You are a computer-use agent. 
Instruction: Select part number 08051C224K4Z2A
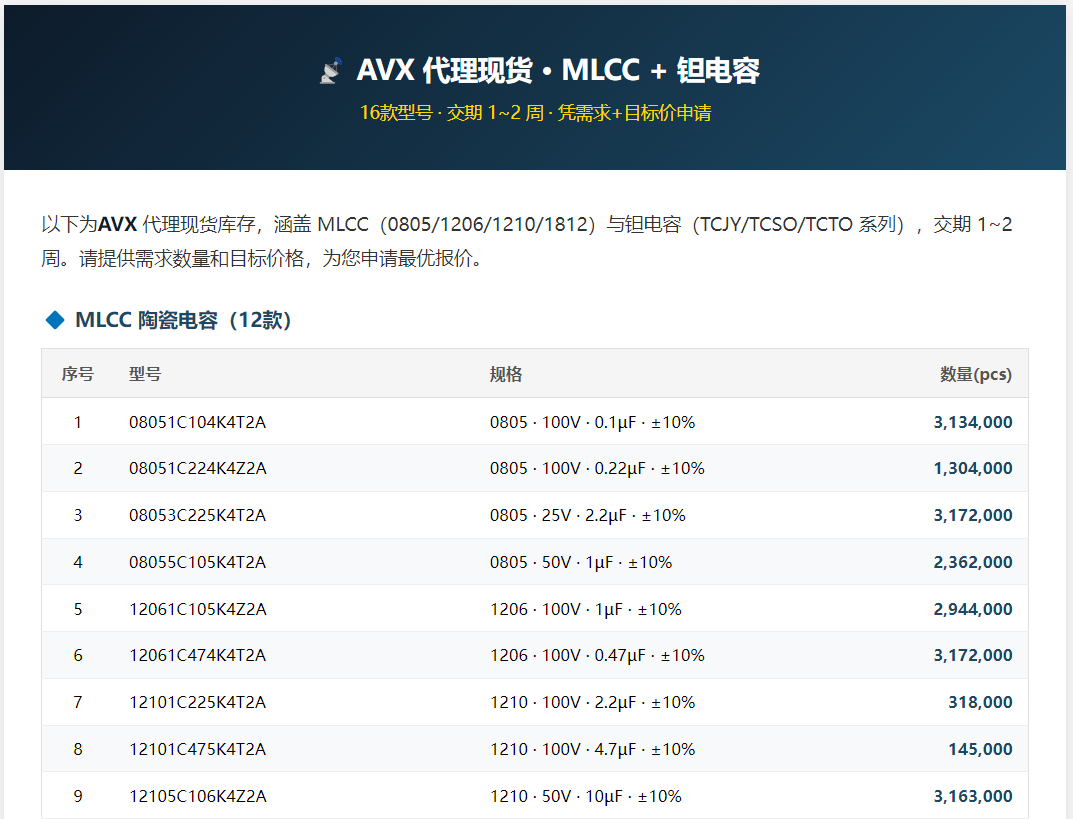tap(198, 468)
